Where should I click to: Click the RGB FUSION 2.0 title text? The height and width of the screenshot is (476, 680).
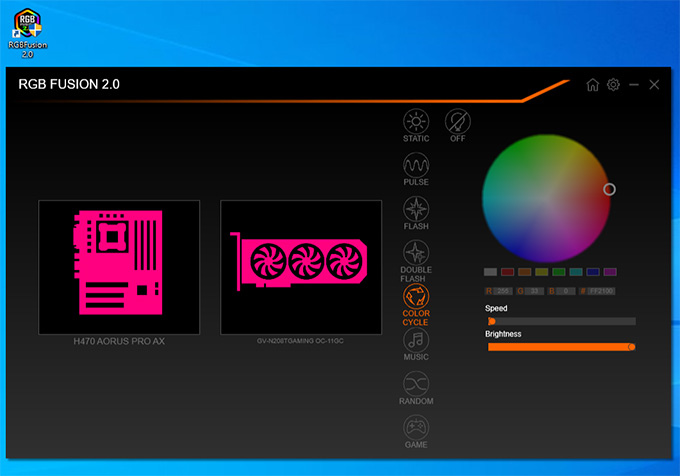[69, 84]
